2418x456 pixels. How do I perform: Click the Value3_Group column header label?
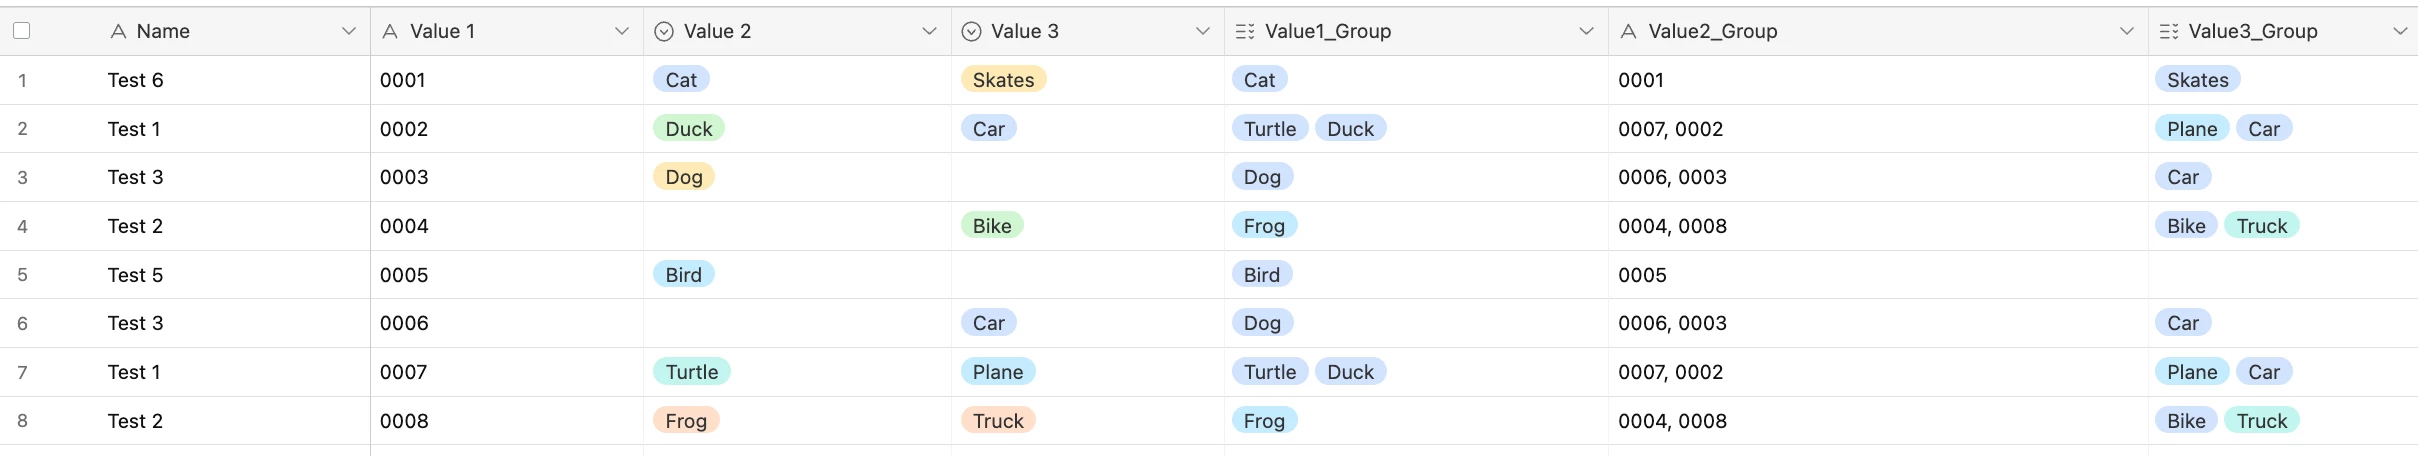(2252, 31)
